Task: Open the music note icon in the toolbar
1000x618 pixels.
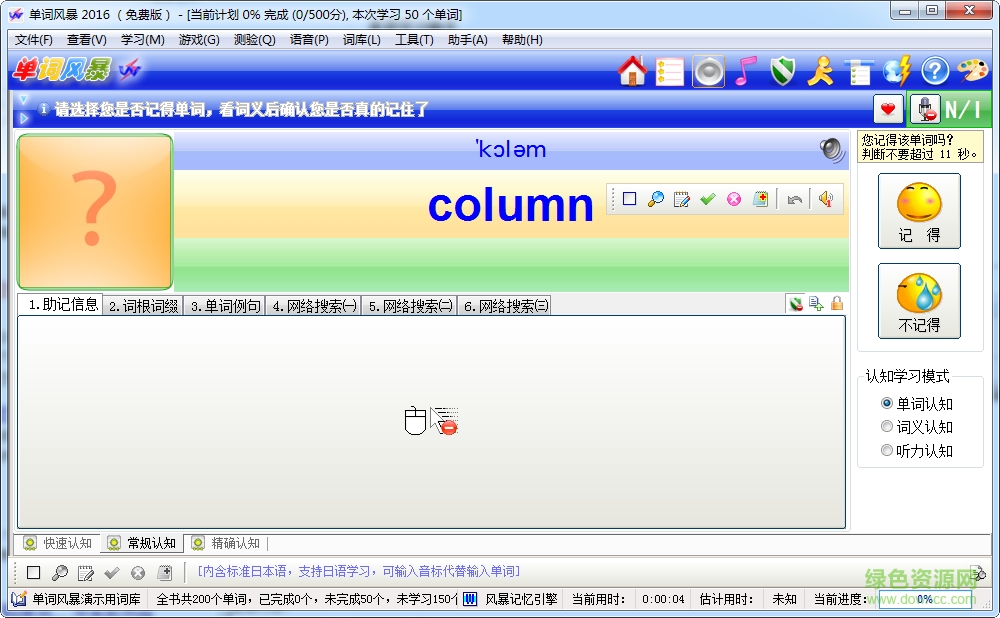Action: pyautogui.click(x=745, y=71)
